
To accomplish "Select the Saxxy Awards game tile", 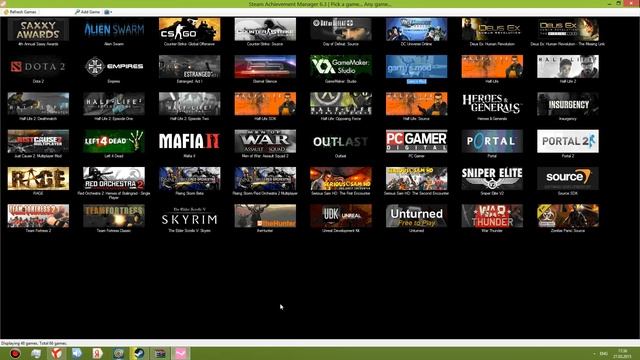I will coord(38,29).
